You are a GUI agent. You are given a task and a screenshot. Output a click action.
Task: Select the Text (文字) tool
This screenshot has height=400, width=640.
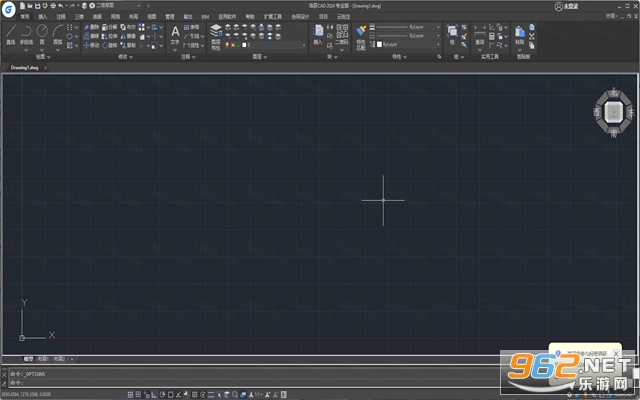click(x=175, y=35)
